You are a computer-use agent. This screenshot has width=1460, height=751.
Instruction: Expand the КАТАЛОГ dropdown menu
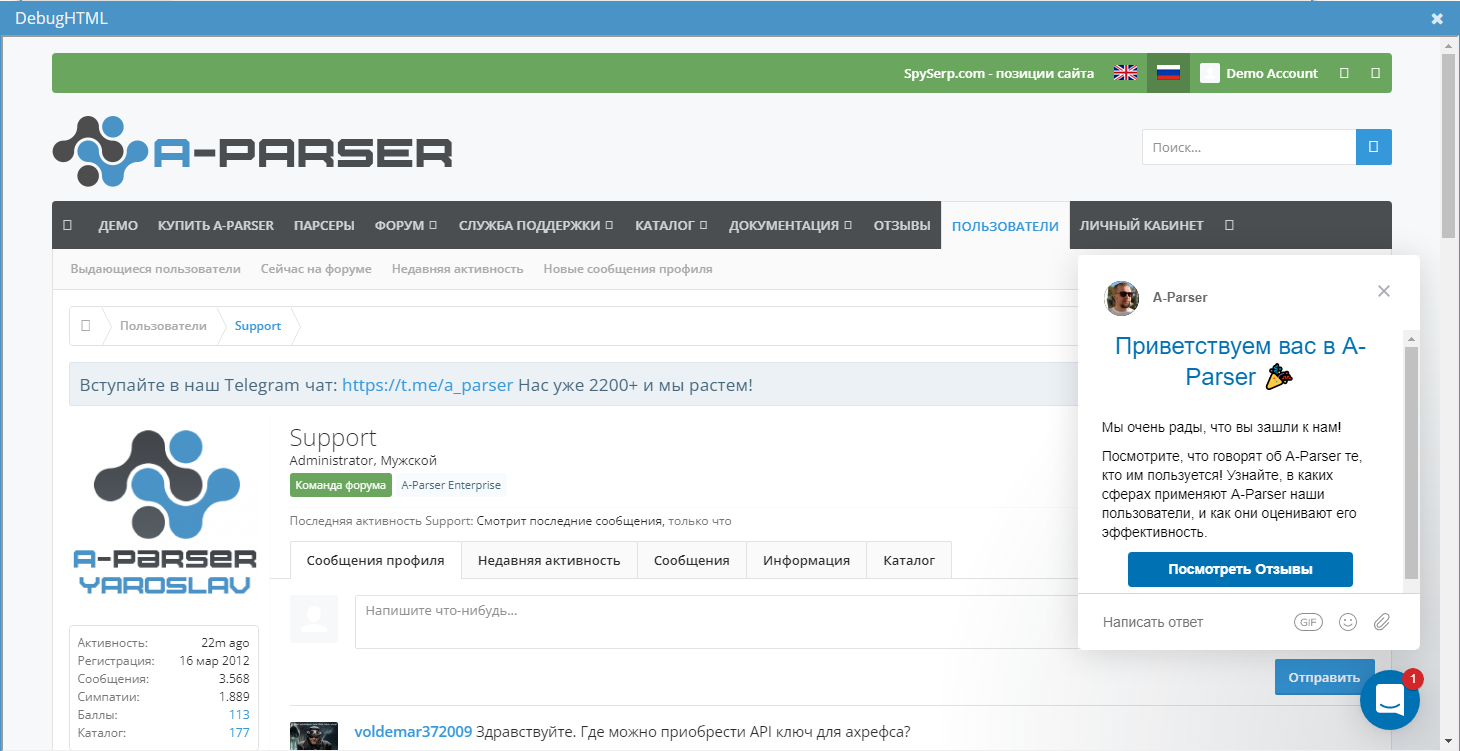coord(670,225)
